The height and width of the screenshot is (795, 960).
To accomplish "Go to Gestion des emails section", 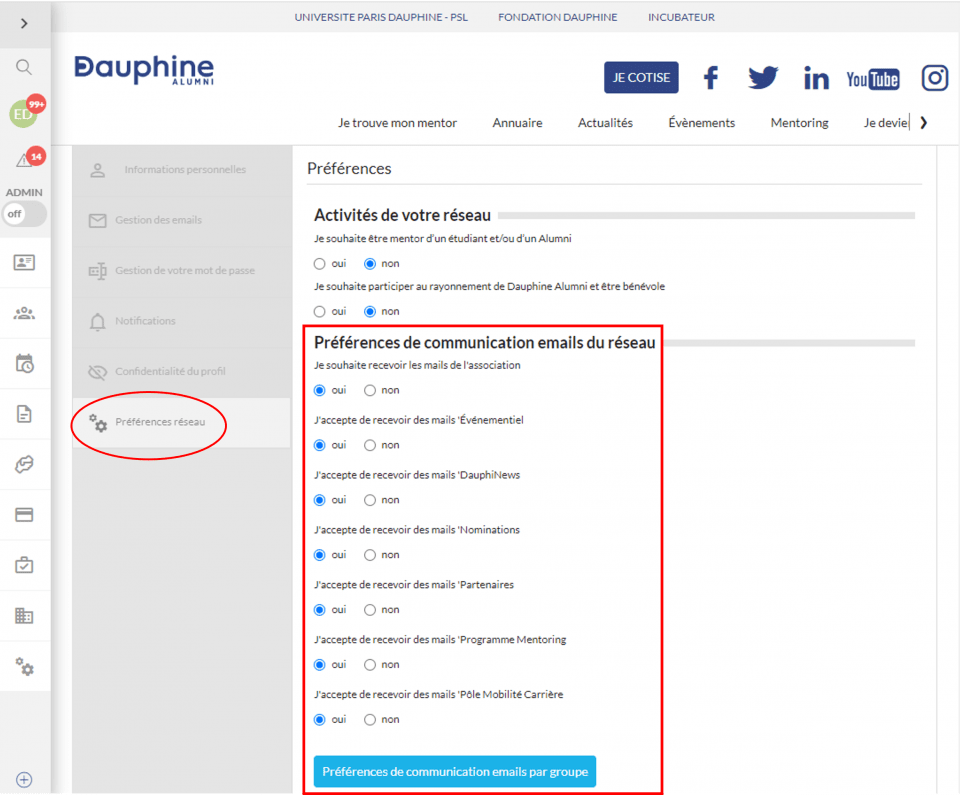I will (x=158, y=220).
